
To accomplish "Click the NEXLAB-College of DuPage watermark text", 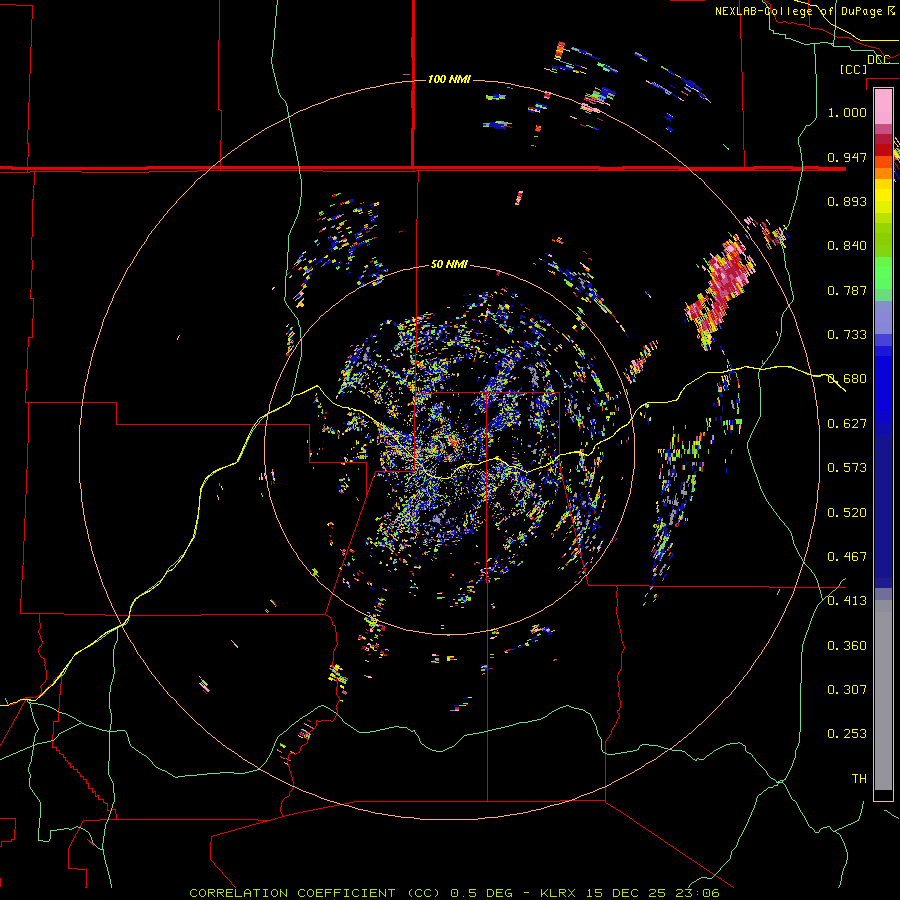I will click(x=805, y=11).
